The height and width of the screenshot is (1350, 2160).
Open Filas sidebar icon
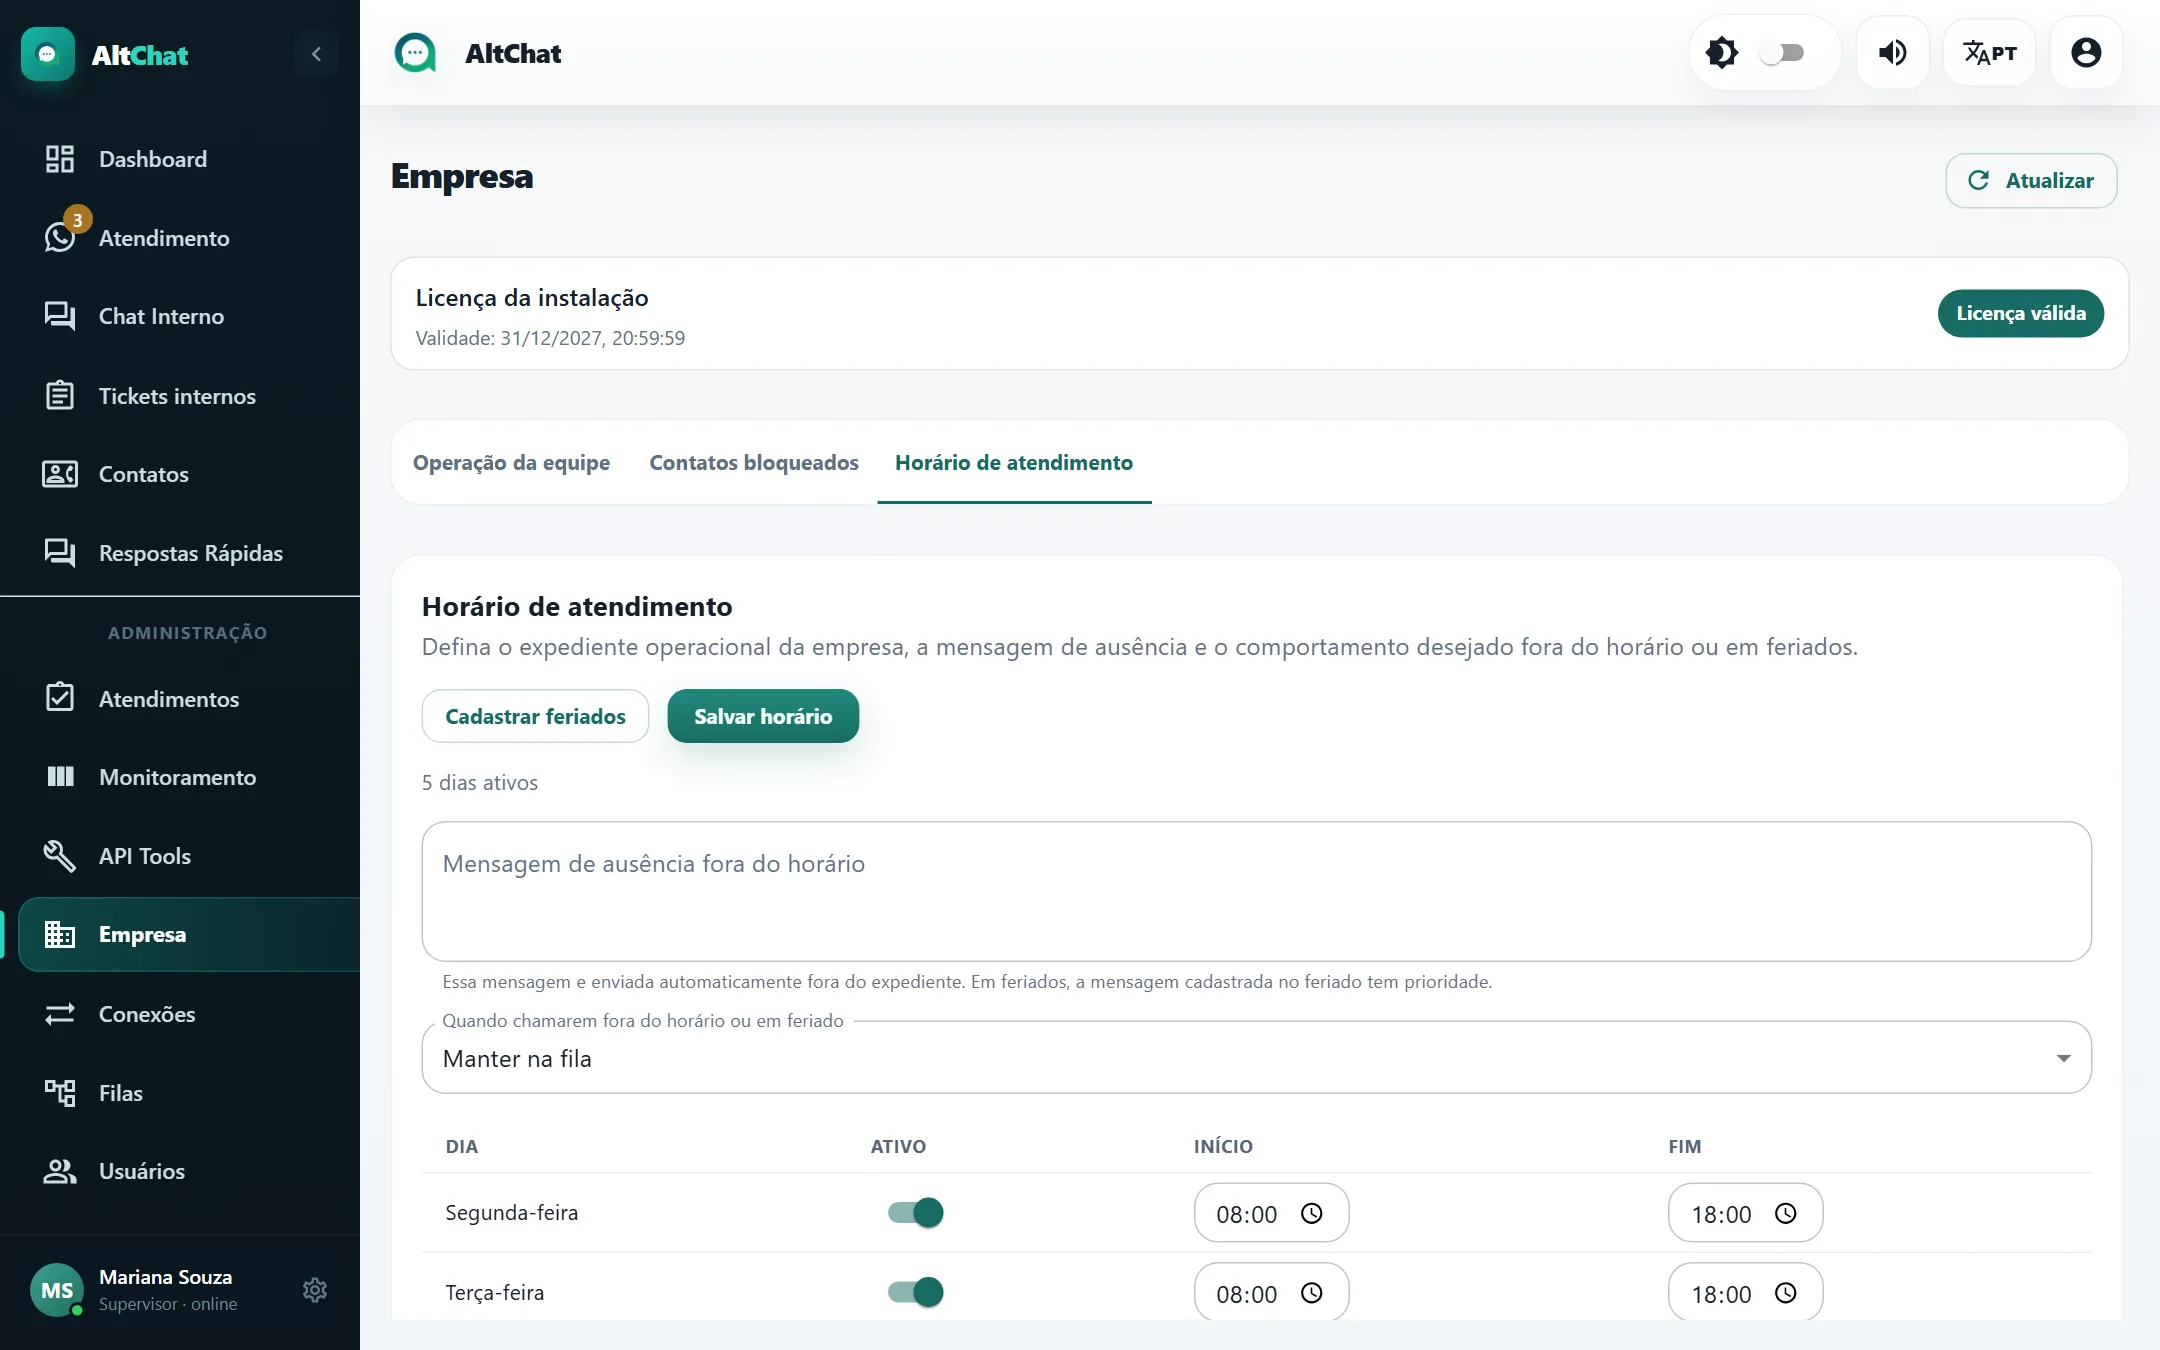coord(60,1093)
